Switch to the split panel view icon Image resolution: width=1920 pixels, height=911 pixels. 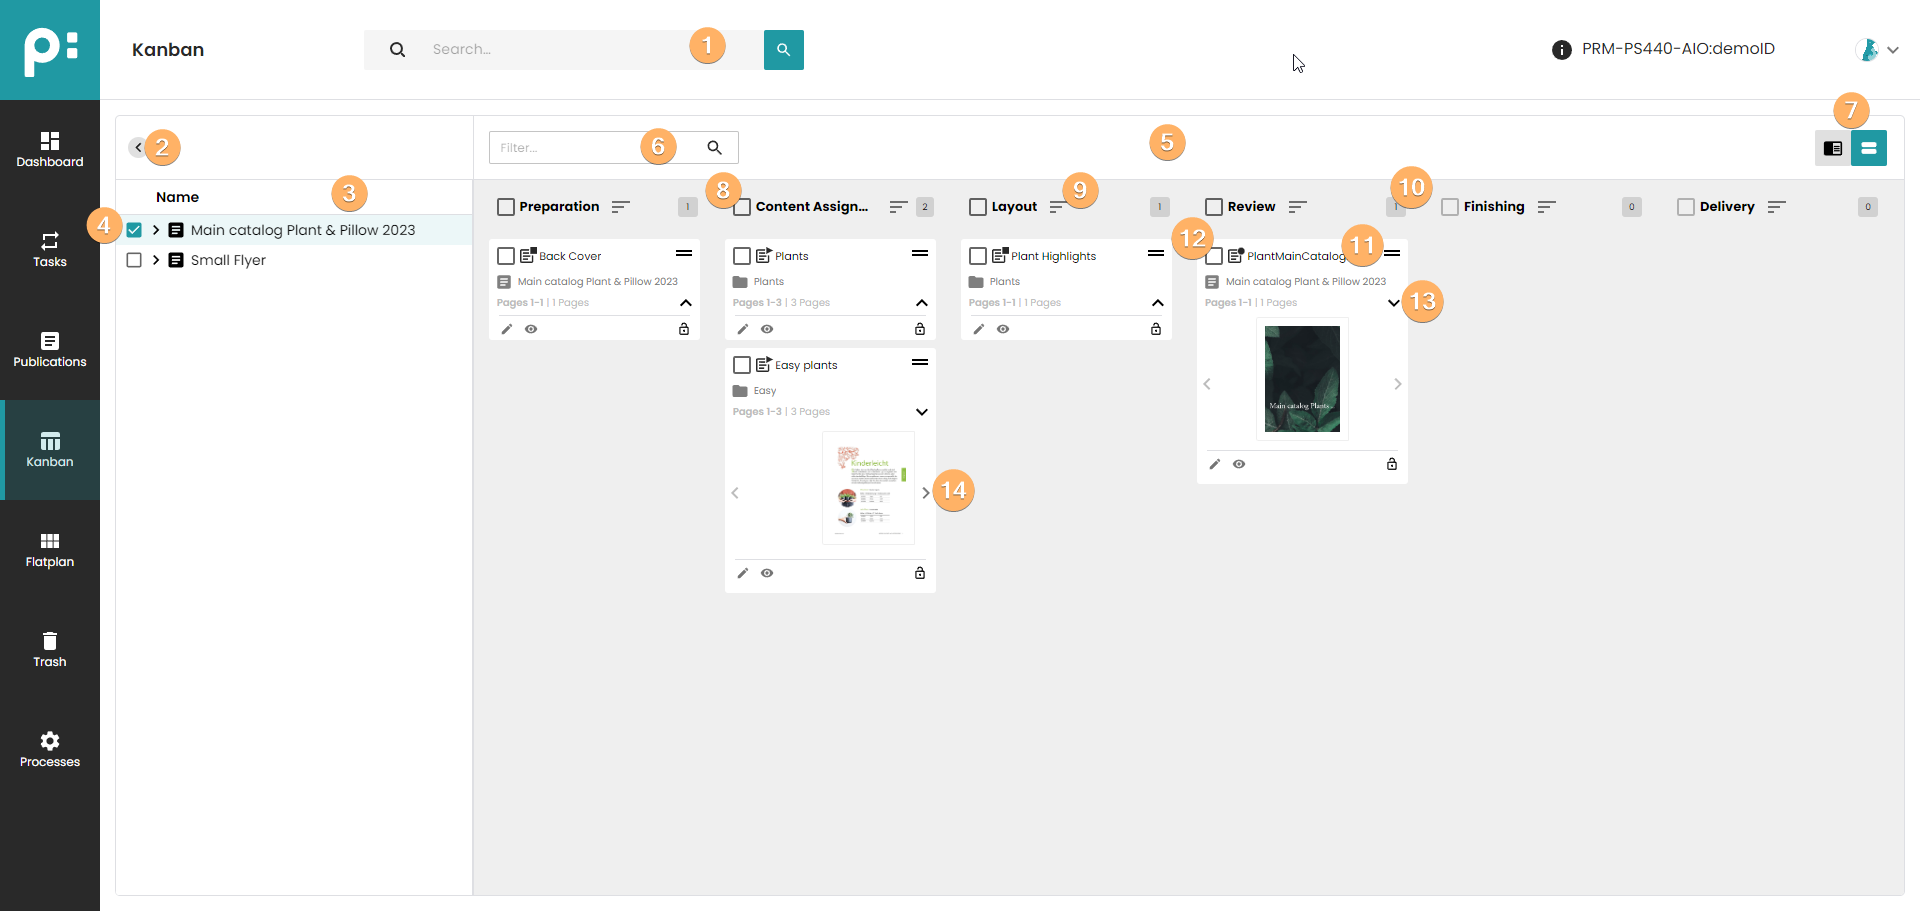(x=1832, y=148)
